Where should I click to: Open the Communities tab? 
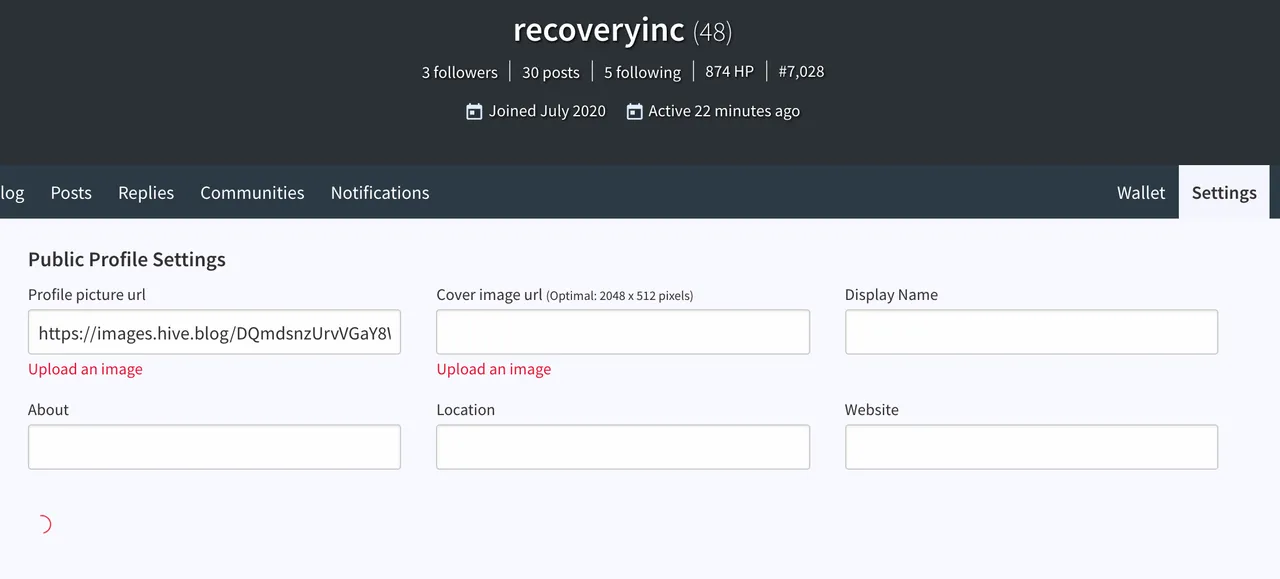pos(252,193)
